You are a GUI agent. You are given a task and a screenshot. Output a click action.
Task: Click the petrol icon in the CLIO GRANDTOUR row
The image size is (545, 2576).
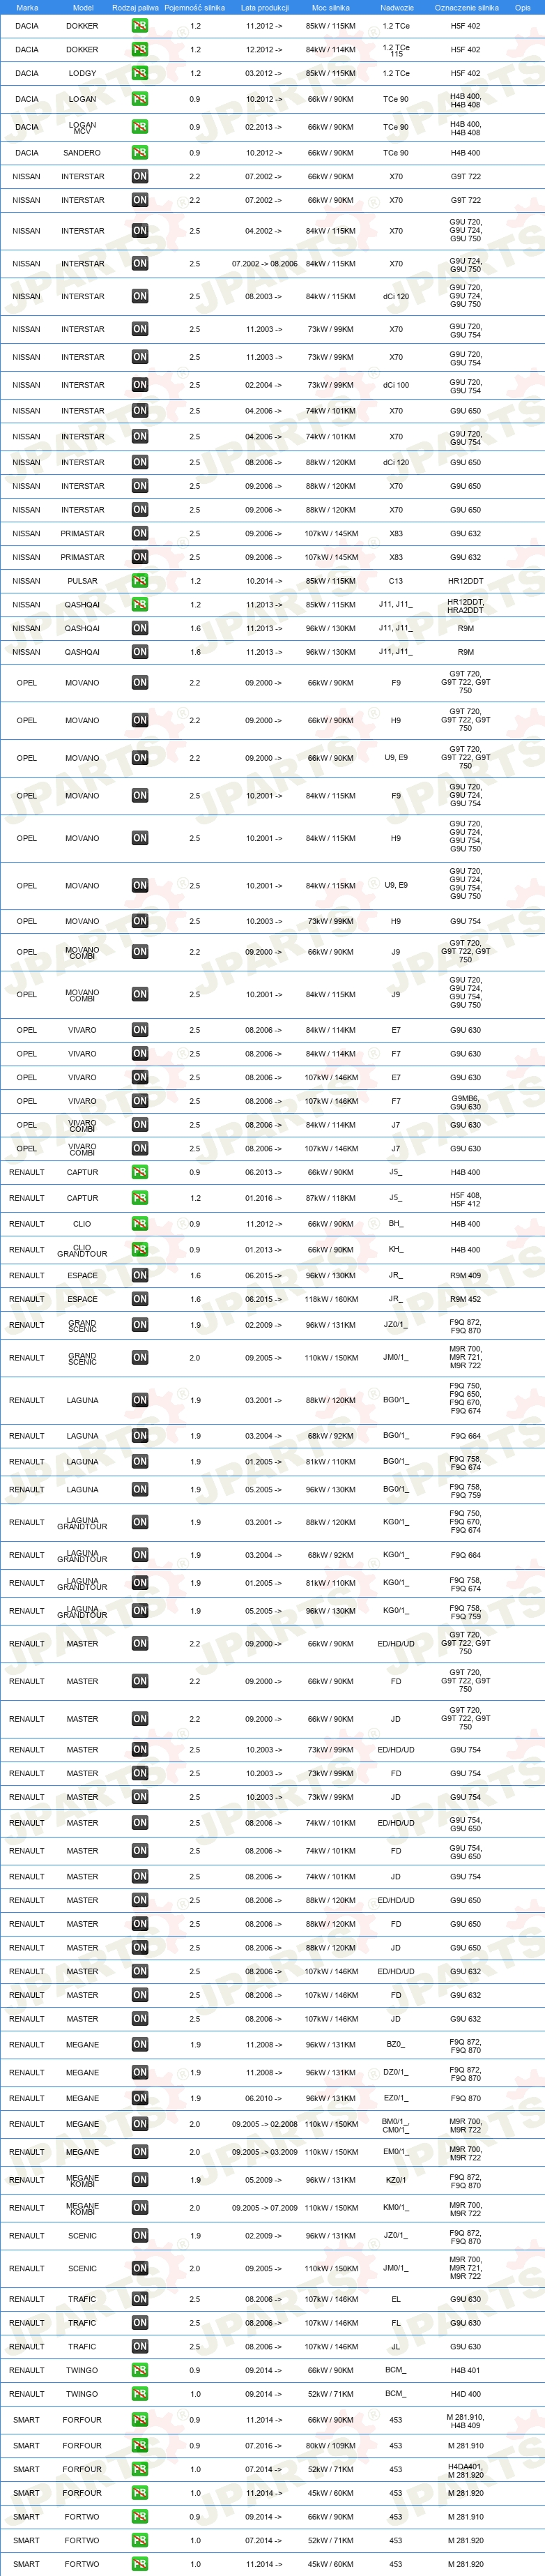coord(140,1250)
